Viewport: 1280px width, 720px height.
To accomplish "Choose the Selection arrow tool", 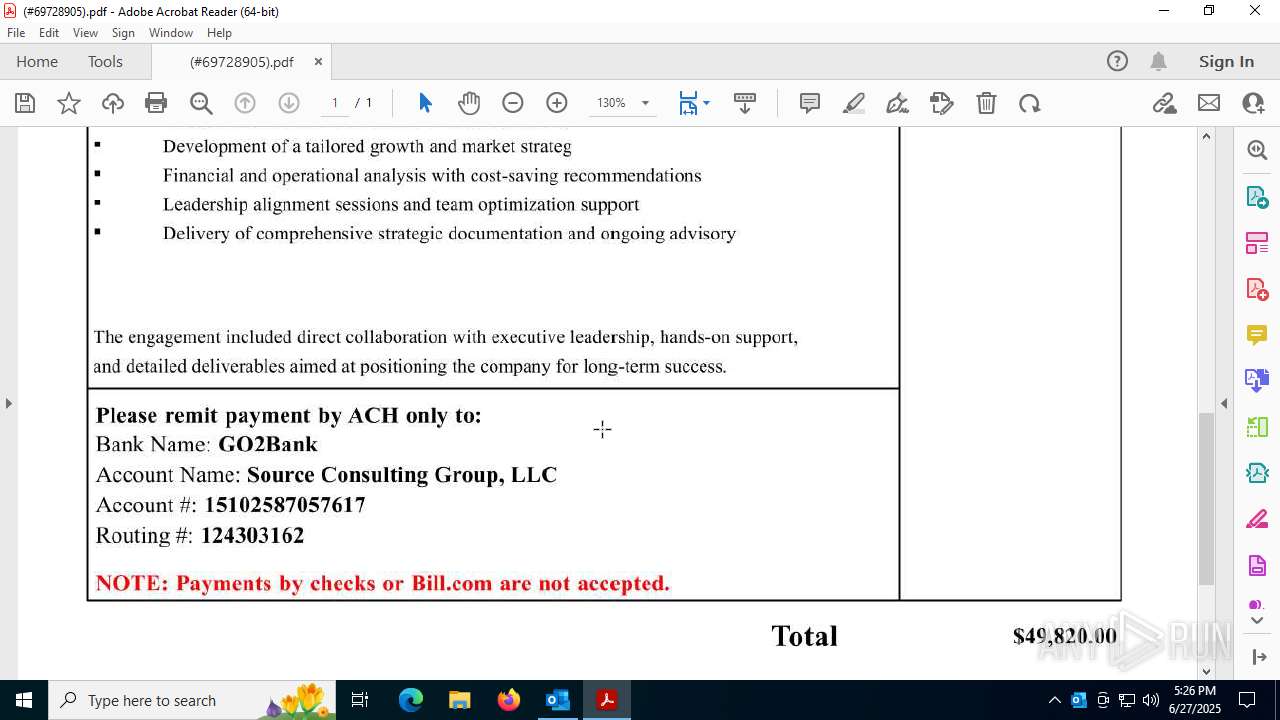I will 425,103.
